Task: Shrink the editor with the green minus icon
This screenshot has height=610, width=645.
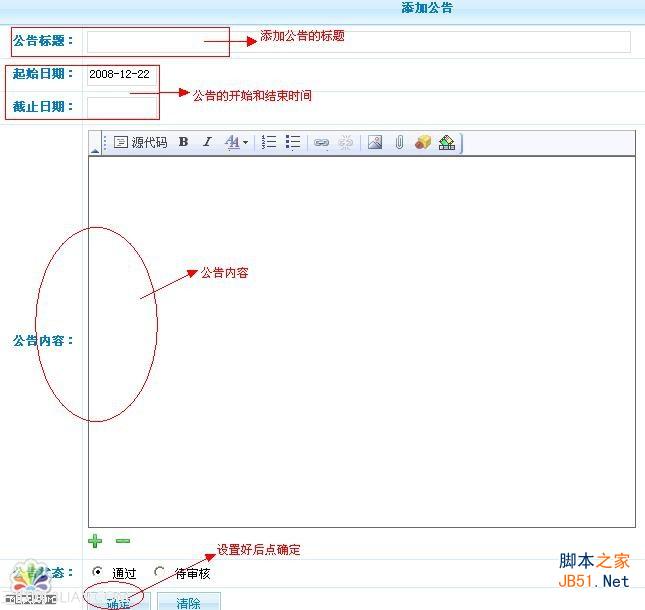Action: tap(123, 541)
